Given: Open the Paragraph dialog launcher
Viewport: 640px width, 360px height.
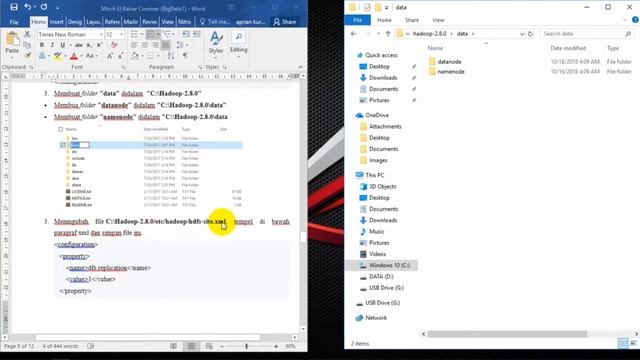Looking at the screenshot, I should pos(200,67).
